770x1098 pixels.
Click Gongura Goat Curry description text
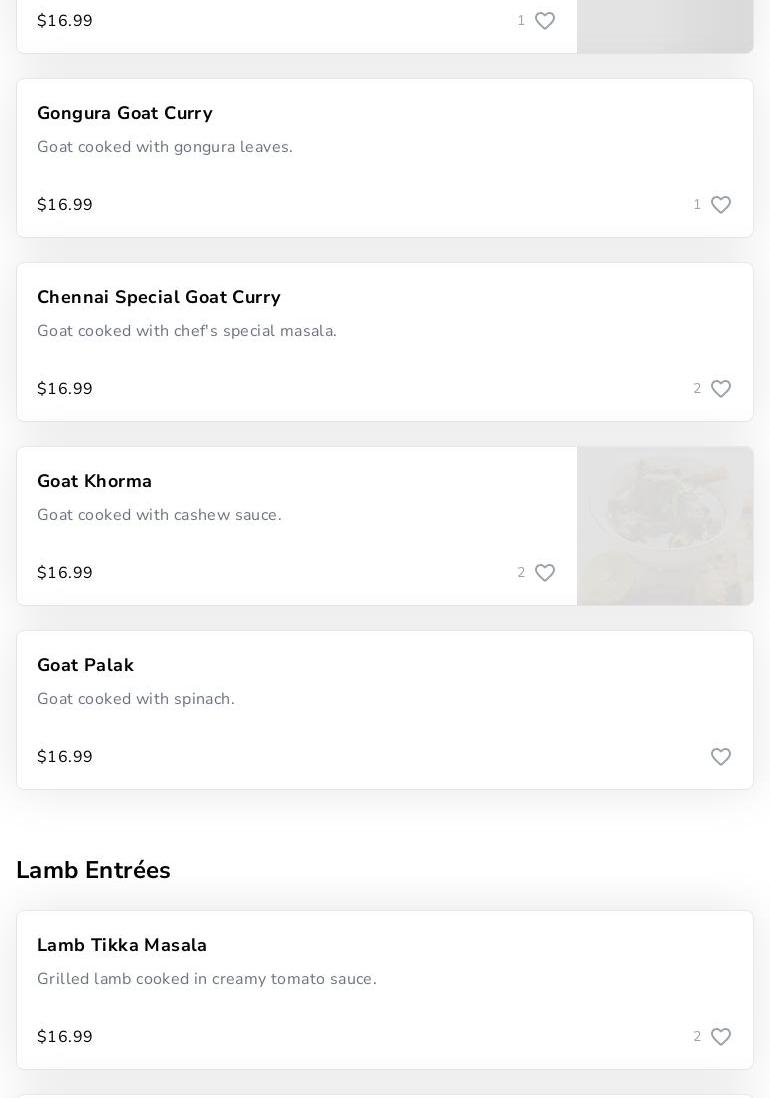tap(165, 147)
